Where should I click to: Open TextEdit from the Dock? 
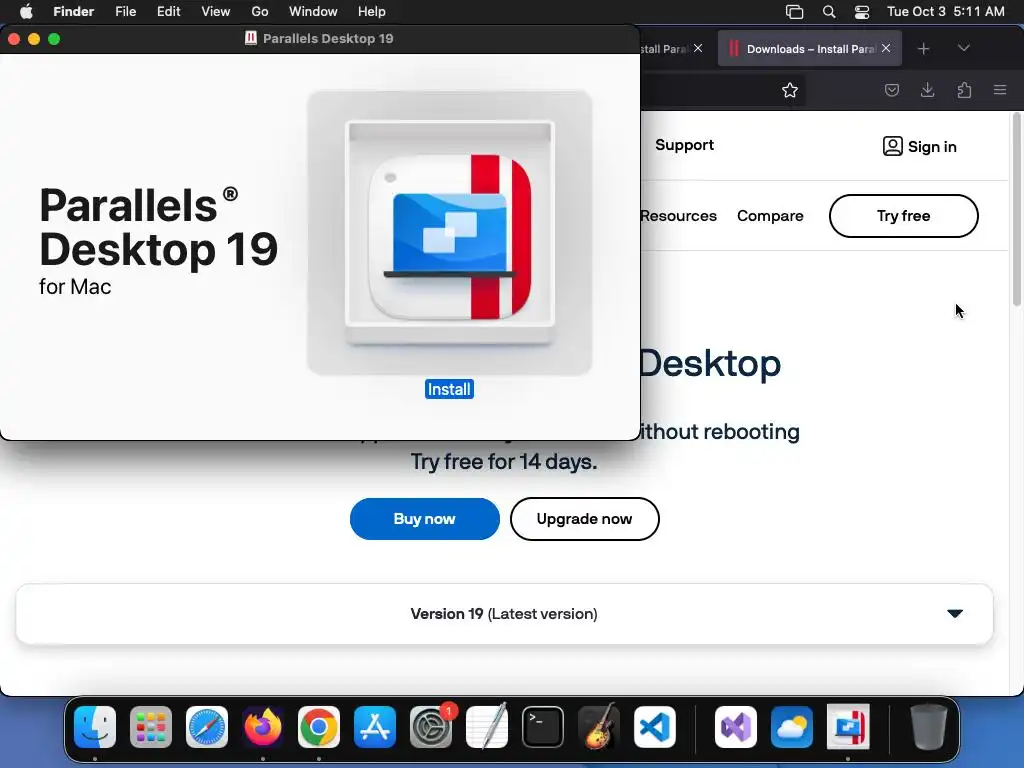pyautogui.click(x=487, y=727)
